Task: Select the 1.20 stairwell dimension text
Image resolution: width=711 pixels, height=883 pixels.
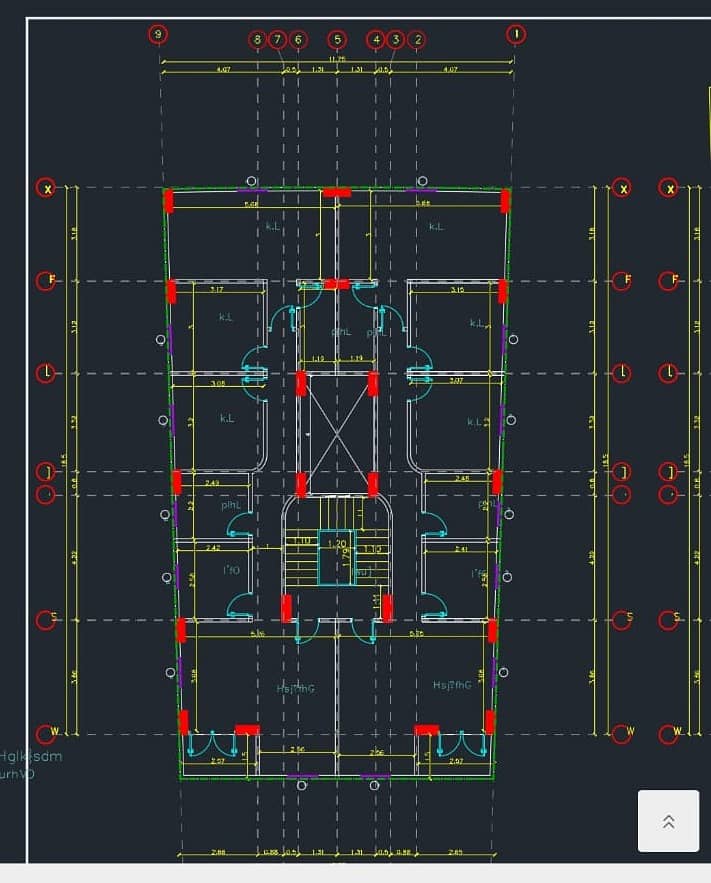Action: click(337, 544)
